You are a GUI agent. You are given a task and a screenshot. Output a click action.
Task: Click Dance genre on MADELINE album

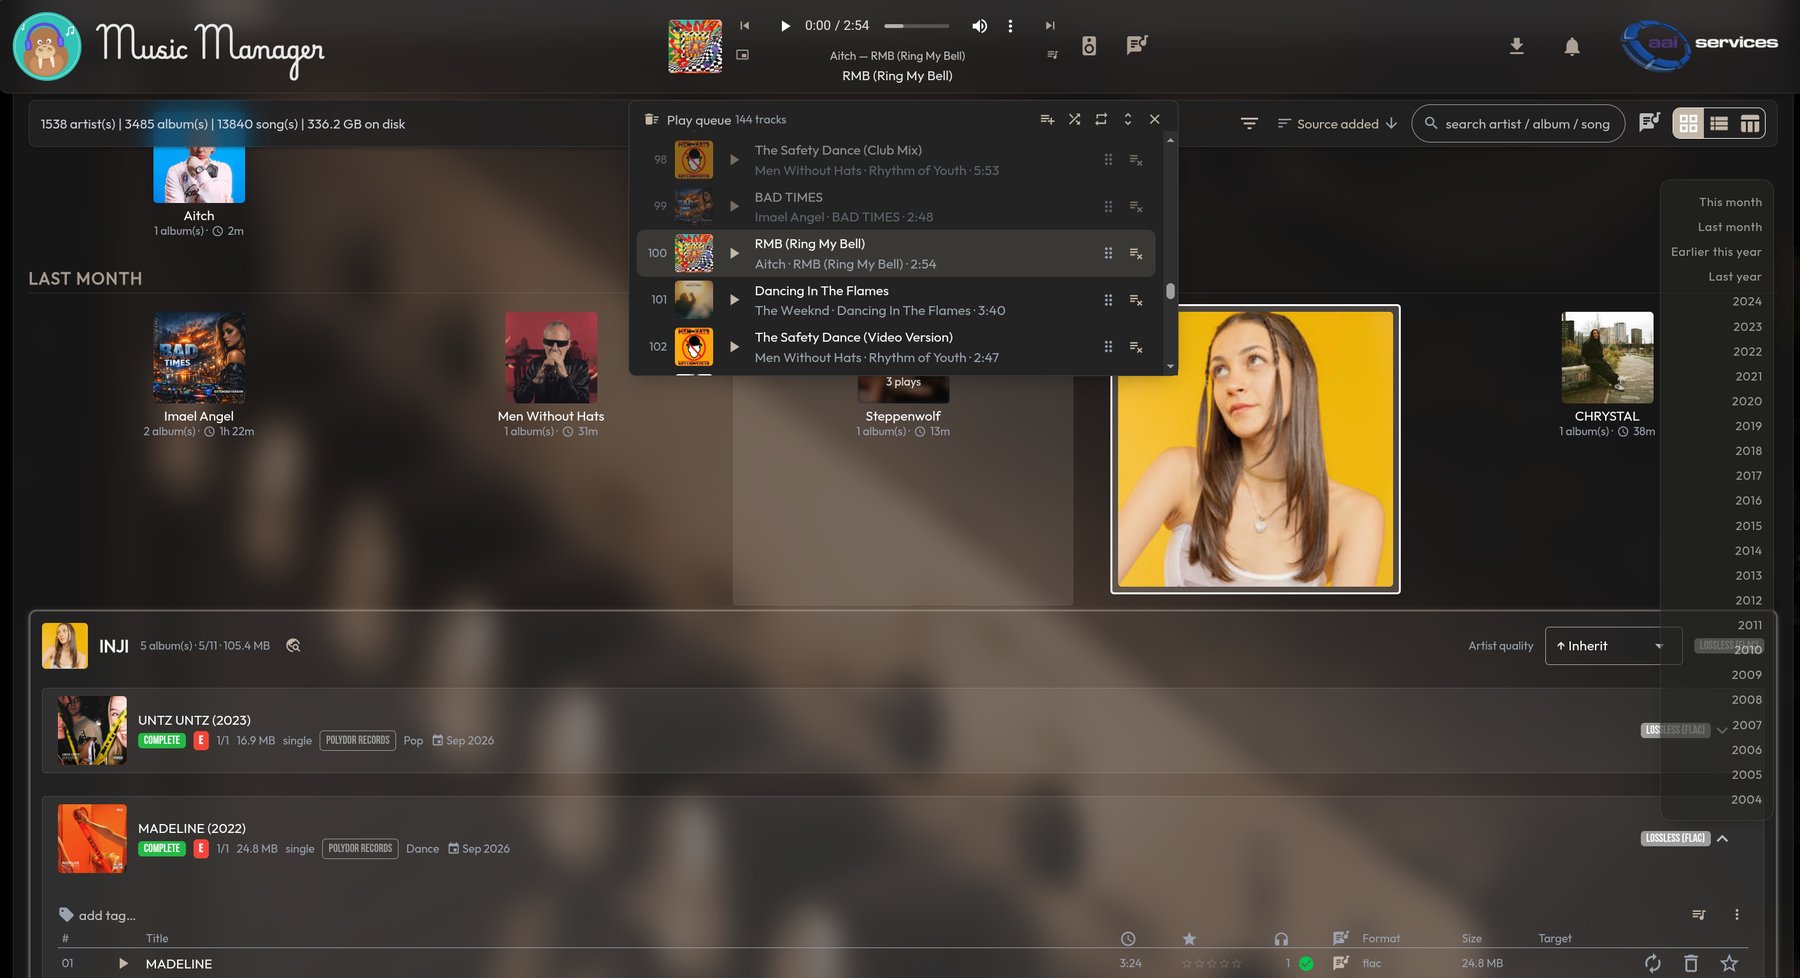tap(422, 849)
